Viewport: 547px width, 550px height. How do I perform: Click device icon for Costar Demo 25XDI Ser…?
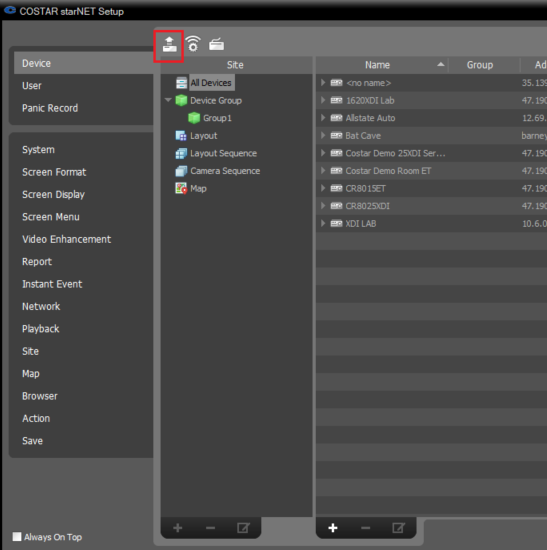coord(336,153)
